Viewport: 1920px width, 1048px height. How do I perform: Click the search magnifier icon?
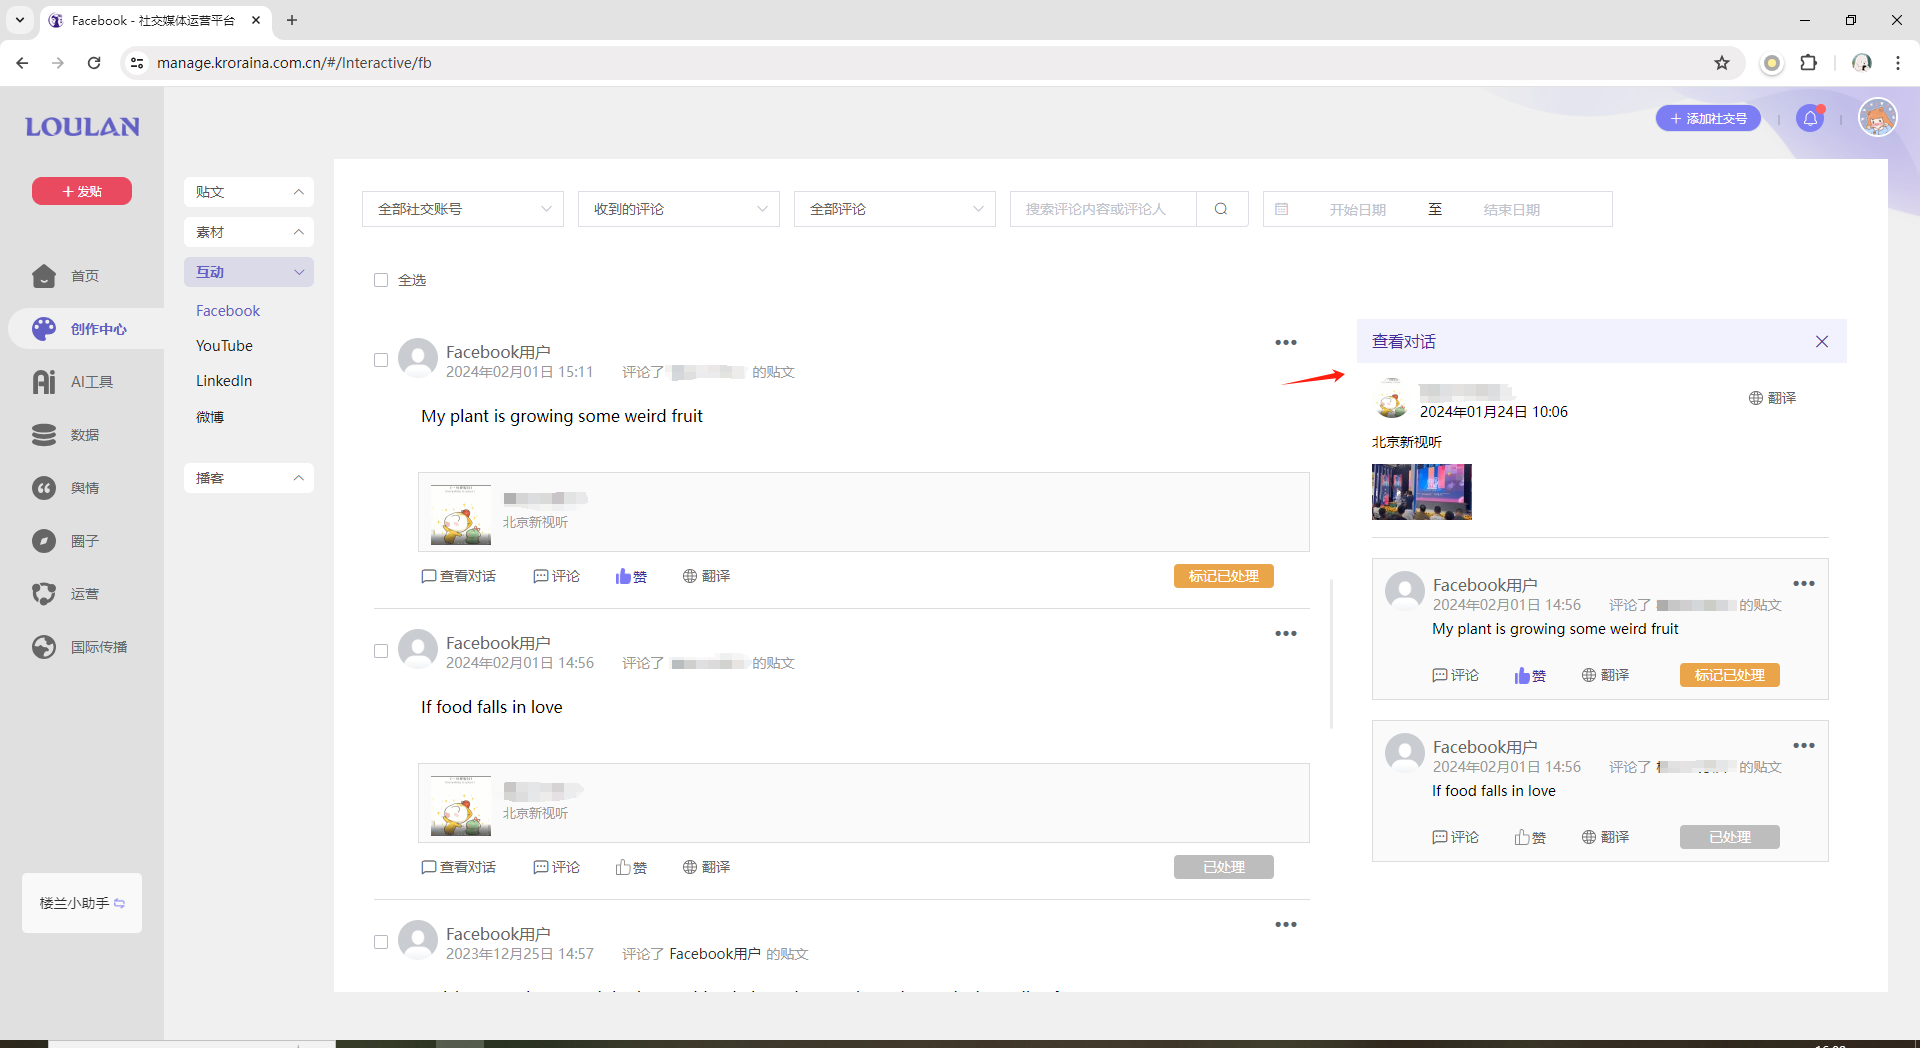[x=1221, y=209]
